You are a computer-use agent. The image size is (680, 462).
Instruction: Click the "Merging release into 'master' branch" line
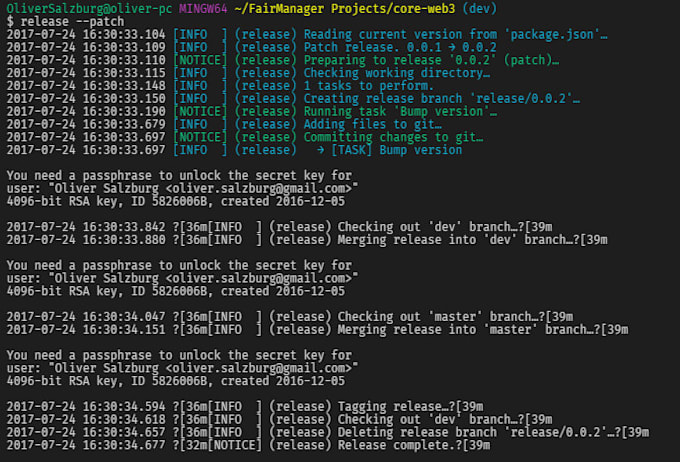point(317,329)
